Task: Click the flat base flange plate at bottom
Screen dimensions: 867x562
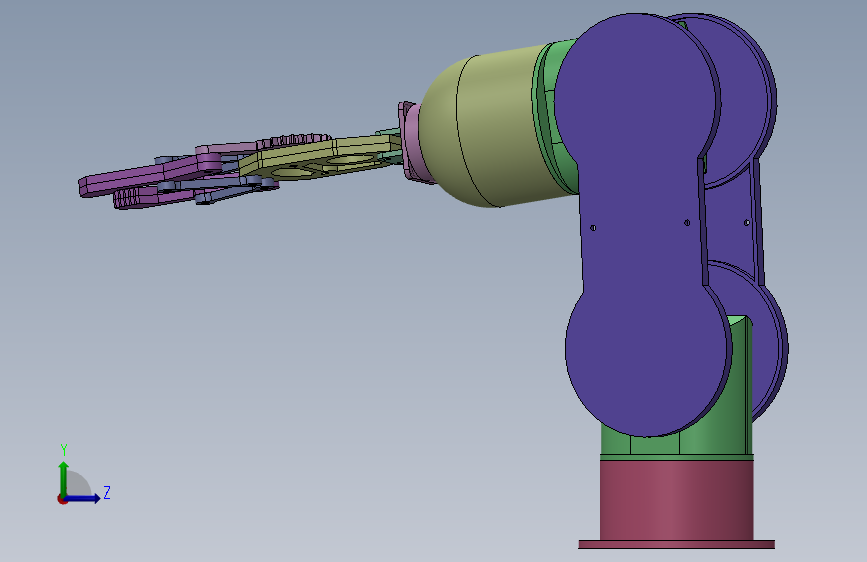Action: [x=676, y=545]
